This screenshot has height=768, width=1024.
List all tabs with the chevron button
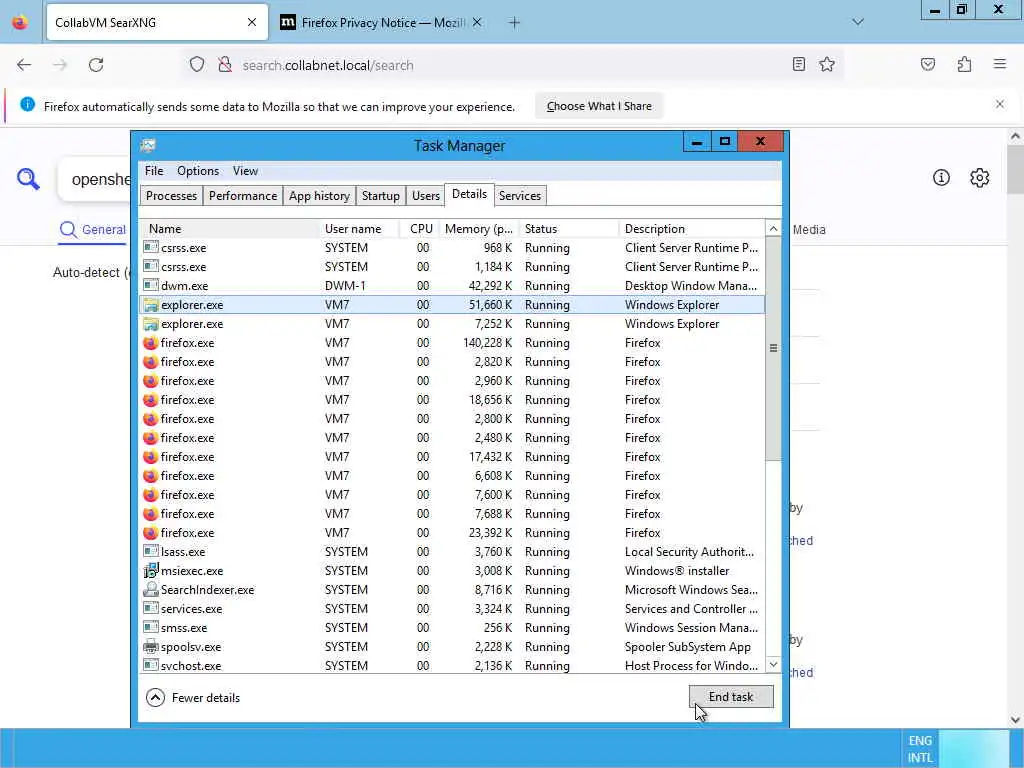coord(857,22)
